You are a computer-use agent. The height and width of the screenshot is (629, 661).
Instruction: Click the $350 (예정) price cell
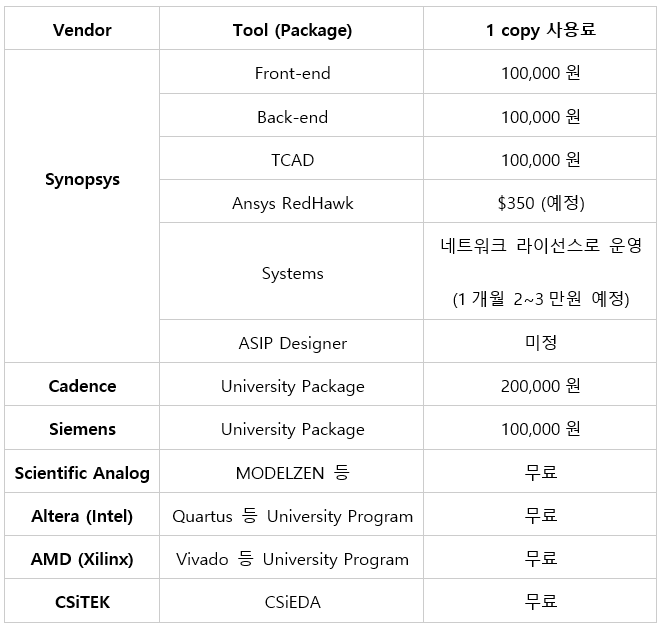[x=540, y=203]
